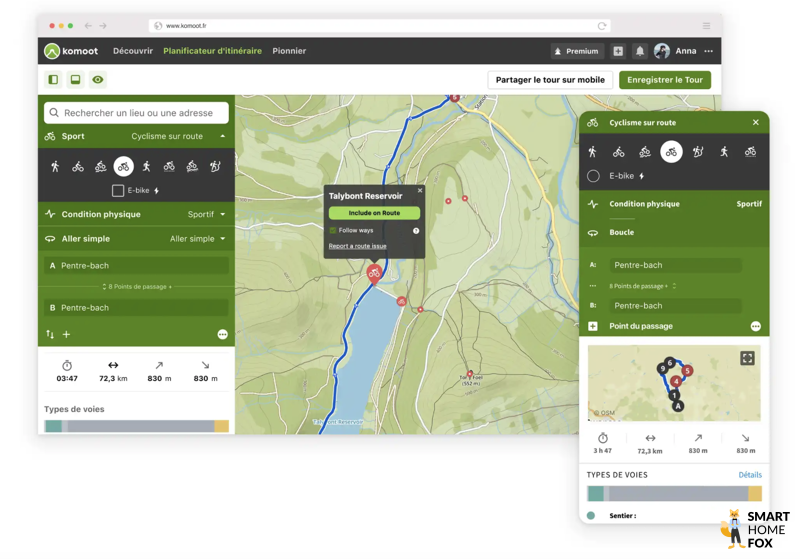
Task: Open the Pionnier menu item
Action: click(x=289, y=51)
